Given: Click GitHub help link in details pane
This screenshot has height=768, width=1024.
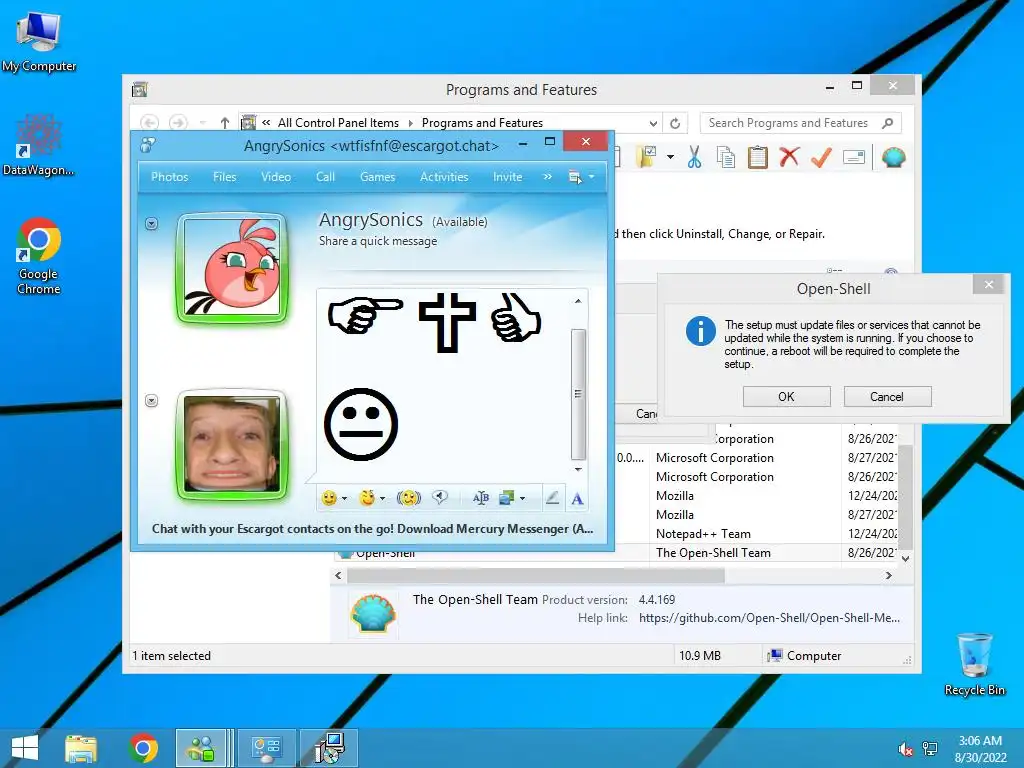Looking at the screenshot, I should tap(769, 618).
